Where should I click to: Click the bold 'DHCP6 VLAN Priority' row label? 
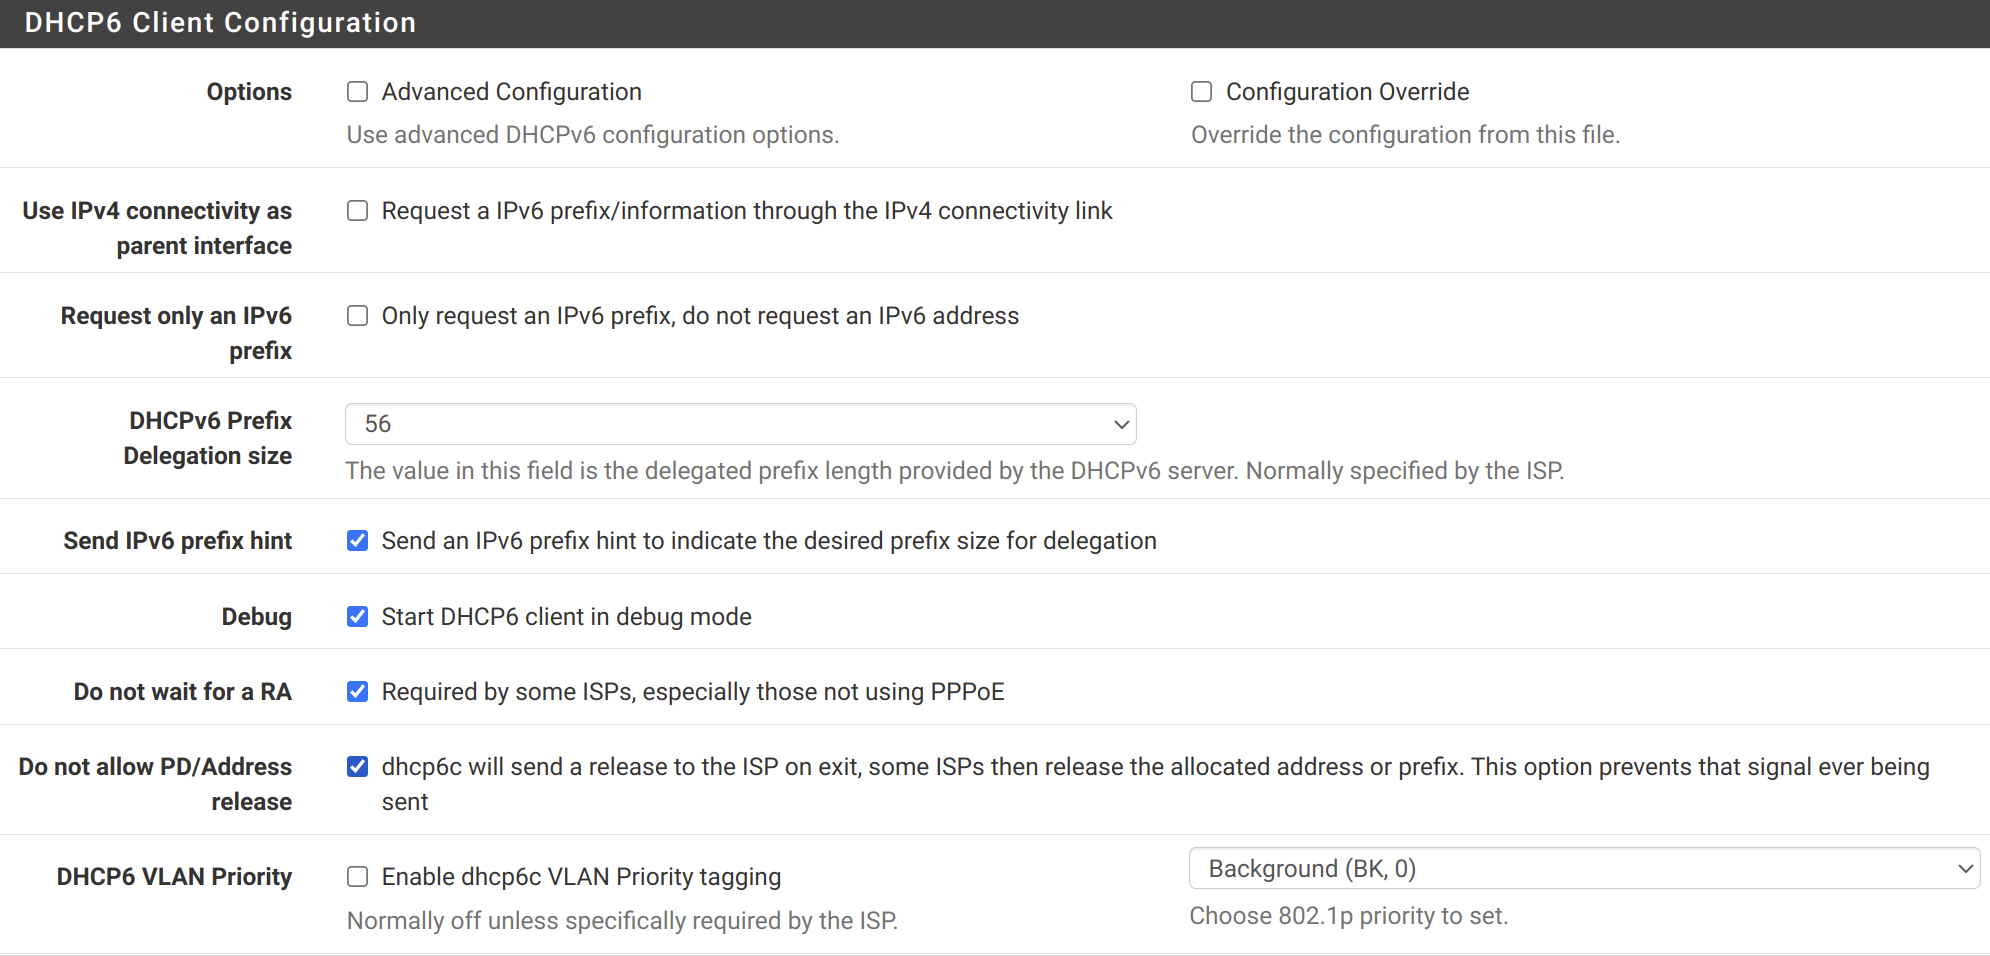[x=174, y=877]
